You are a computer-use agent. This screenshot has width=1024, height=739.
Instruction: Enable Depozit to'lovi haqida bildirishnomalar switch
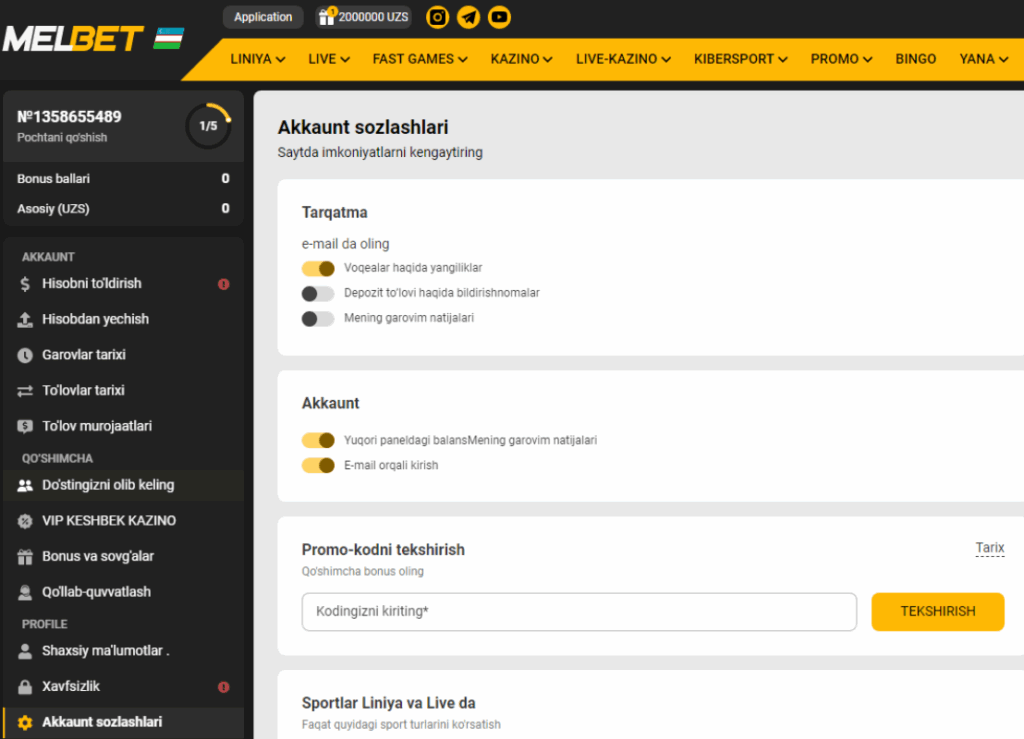pos(318,293)
